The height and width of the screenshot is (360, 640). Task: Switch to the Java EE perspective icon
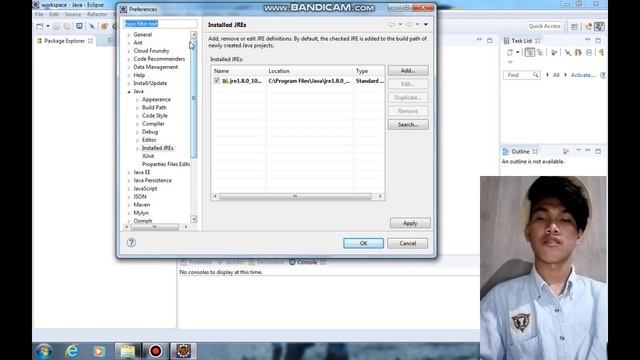(x=588, y=27)
